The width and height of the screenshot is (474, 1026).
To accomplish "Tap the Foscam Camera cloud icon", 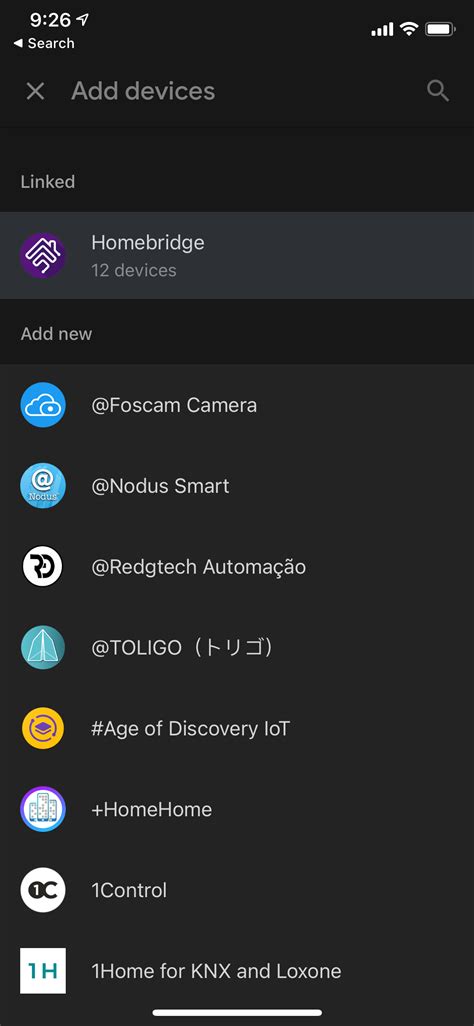I will coord(43,405).
